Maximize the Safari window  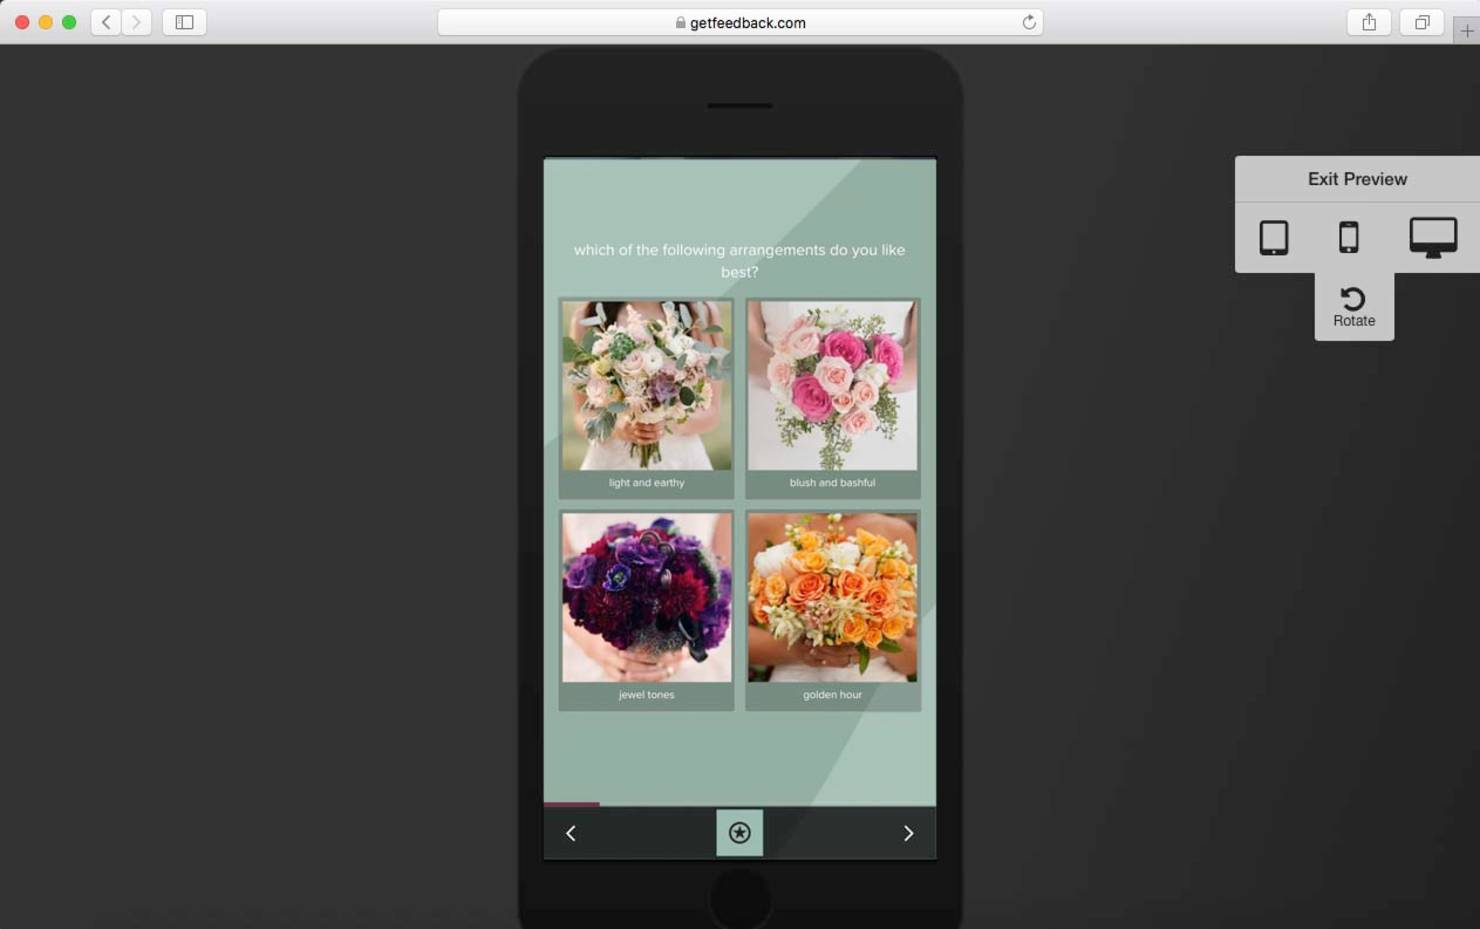pyautogui.click(x=69, y=22)
